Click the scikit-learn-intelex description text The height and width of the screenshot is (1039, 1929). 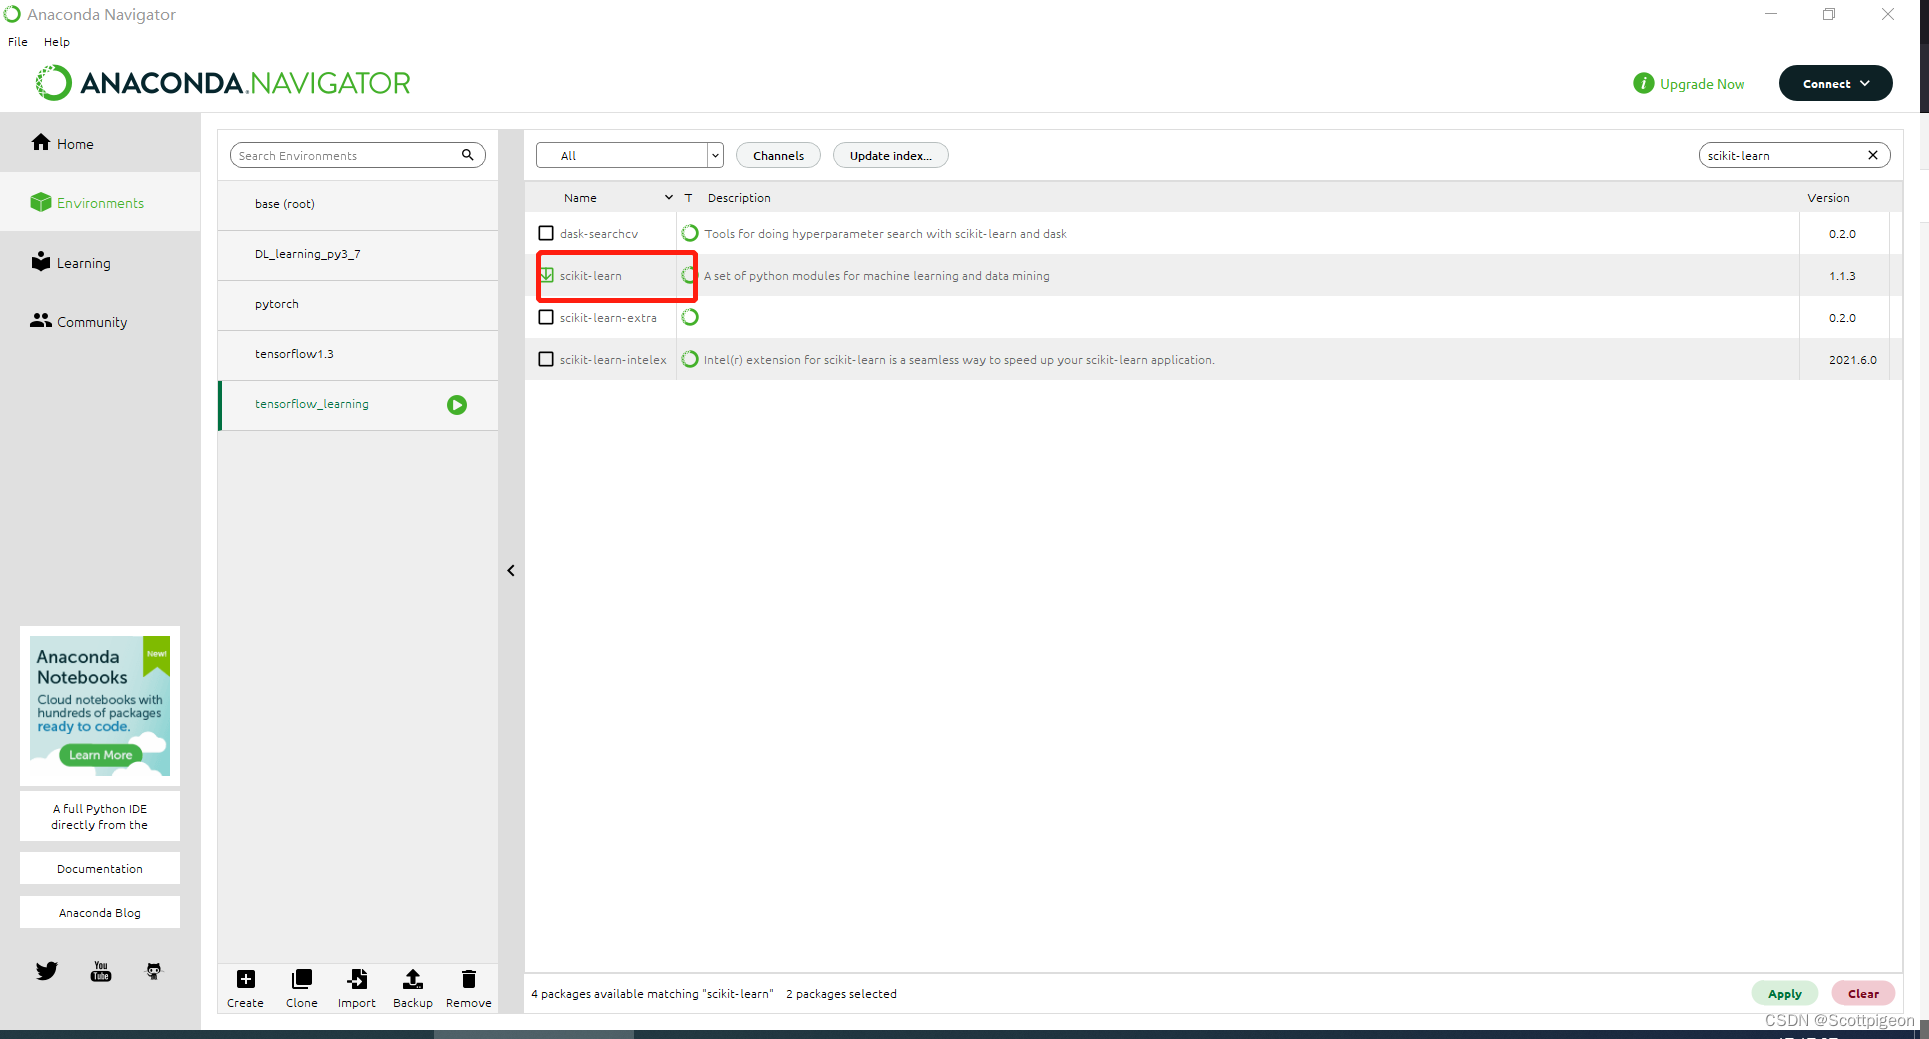click(x=959, y=360)
